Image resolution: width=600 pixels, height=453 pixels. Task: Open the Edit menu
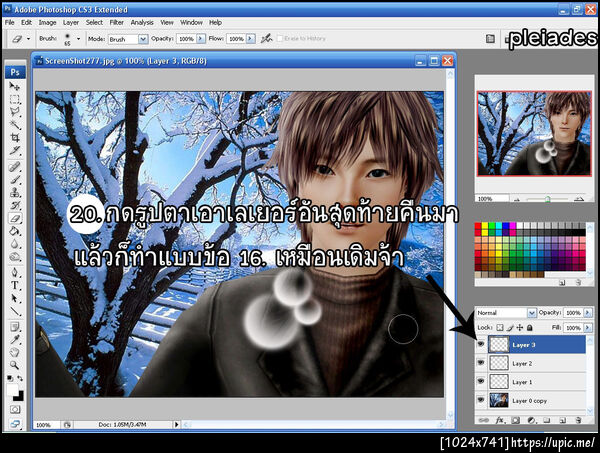(26, 23)
